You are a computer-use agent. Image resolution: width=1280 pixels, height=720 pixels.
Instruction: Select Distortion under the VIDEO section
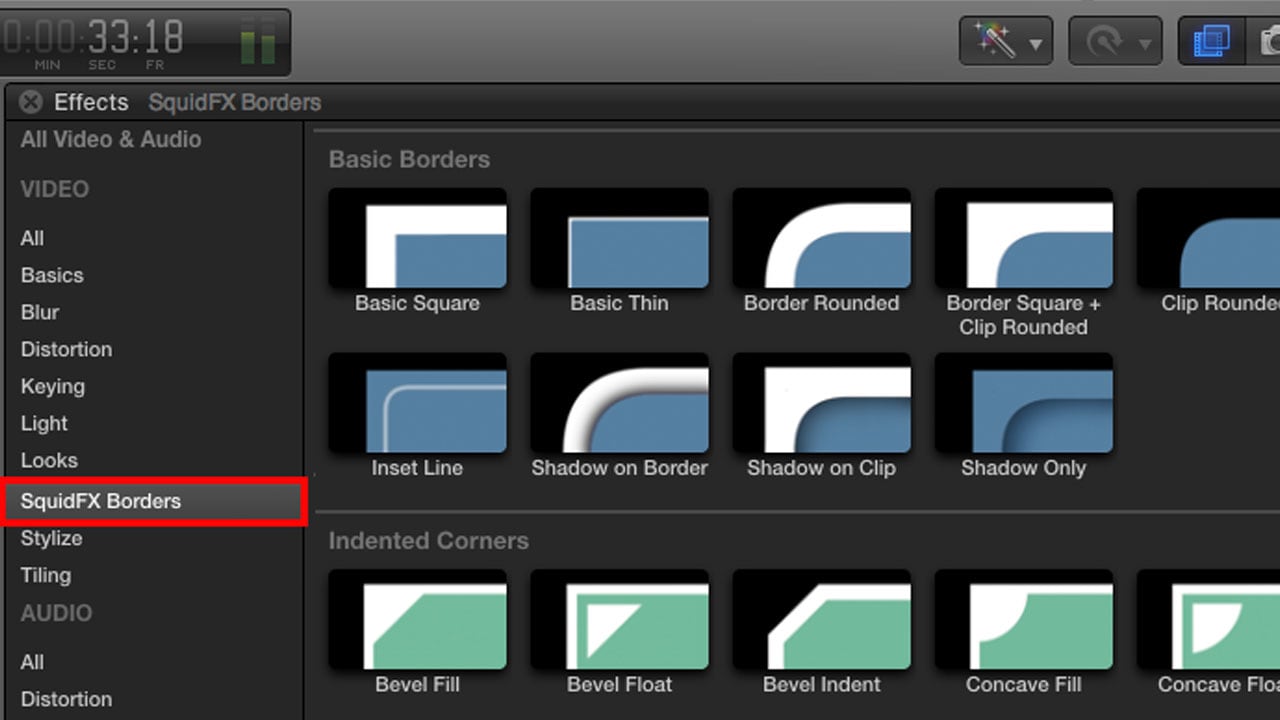(x=66, y=349)
